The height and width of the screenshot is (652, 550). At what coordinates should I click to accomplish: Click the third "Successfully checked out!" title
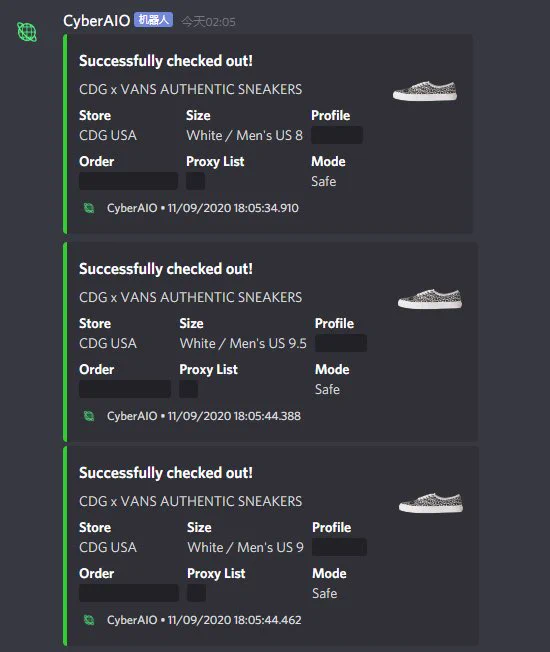pos(166,473)
